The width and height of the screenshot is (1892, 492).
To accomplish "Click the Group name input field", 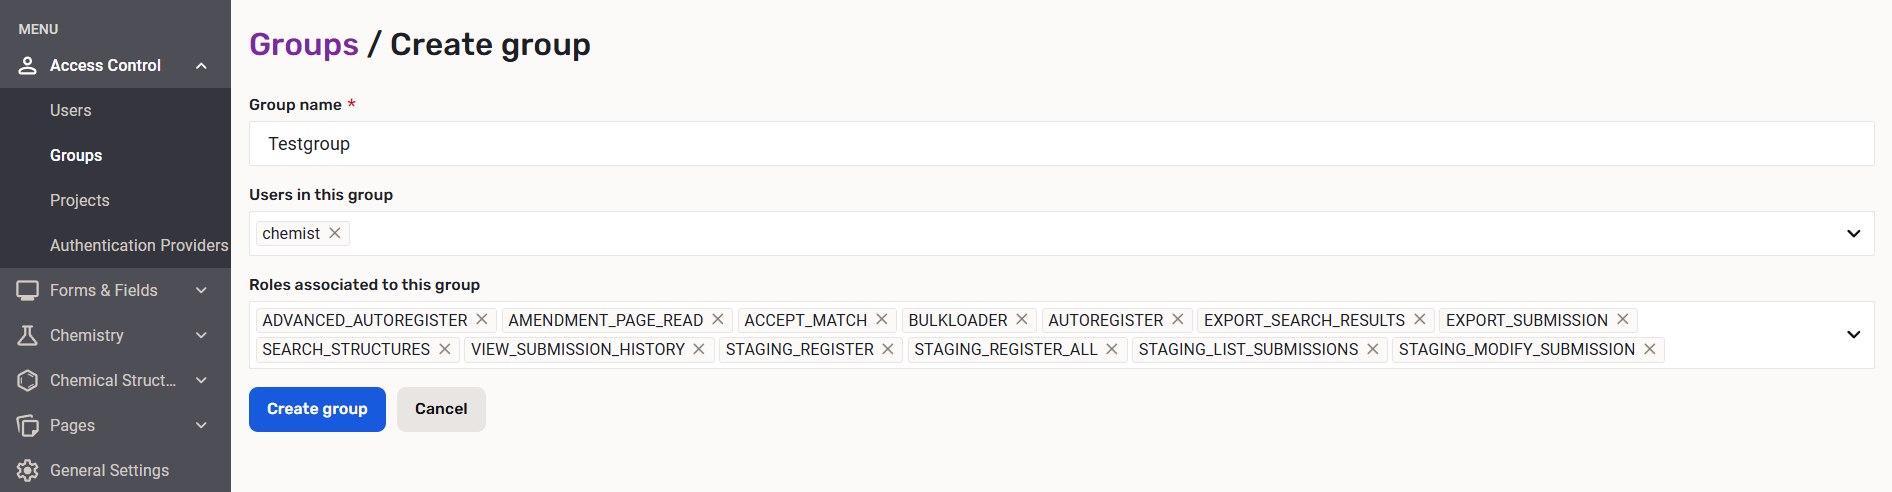I will pyautogui.click(x=1060, y=144).
